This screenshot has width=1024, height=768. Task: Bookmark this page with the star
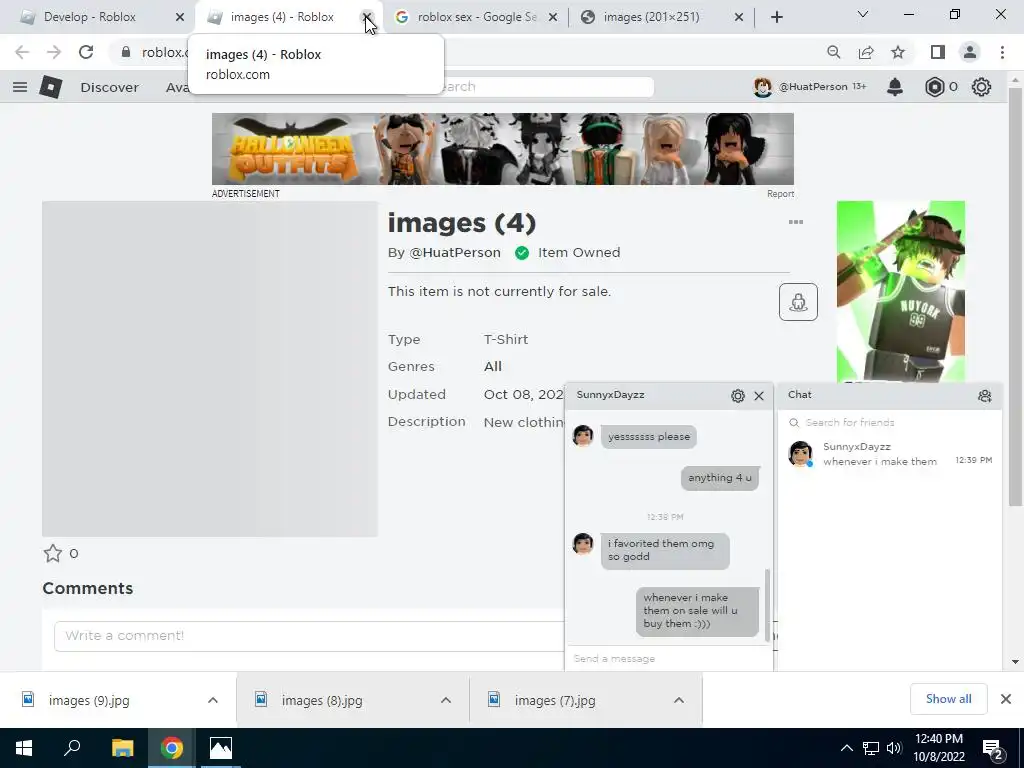[x=898, y=52]
